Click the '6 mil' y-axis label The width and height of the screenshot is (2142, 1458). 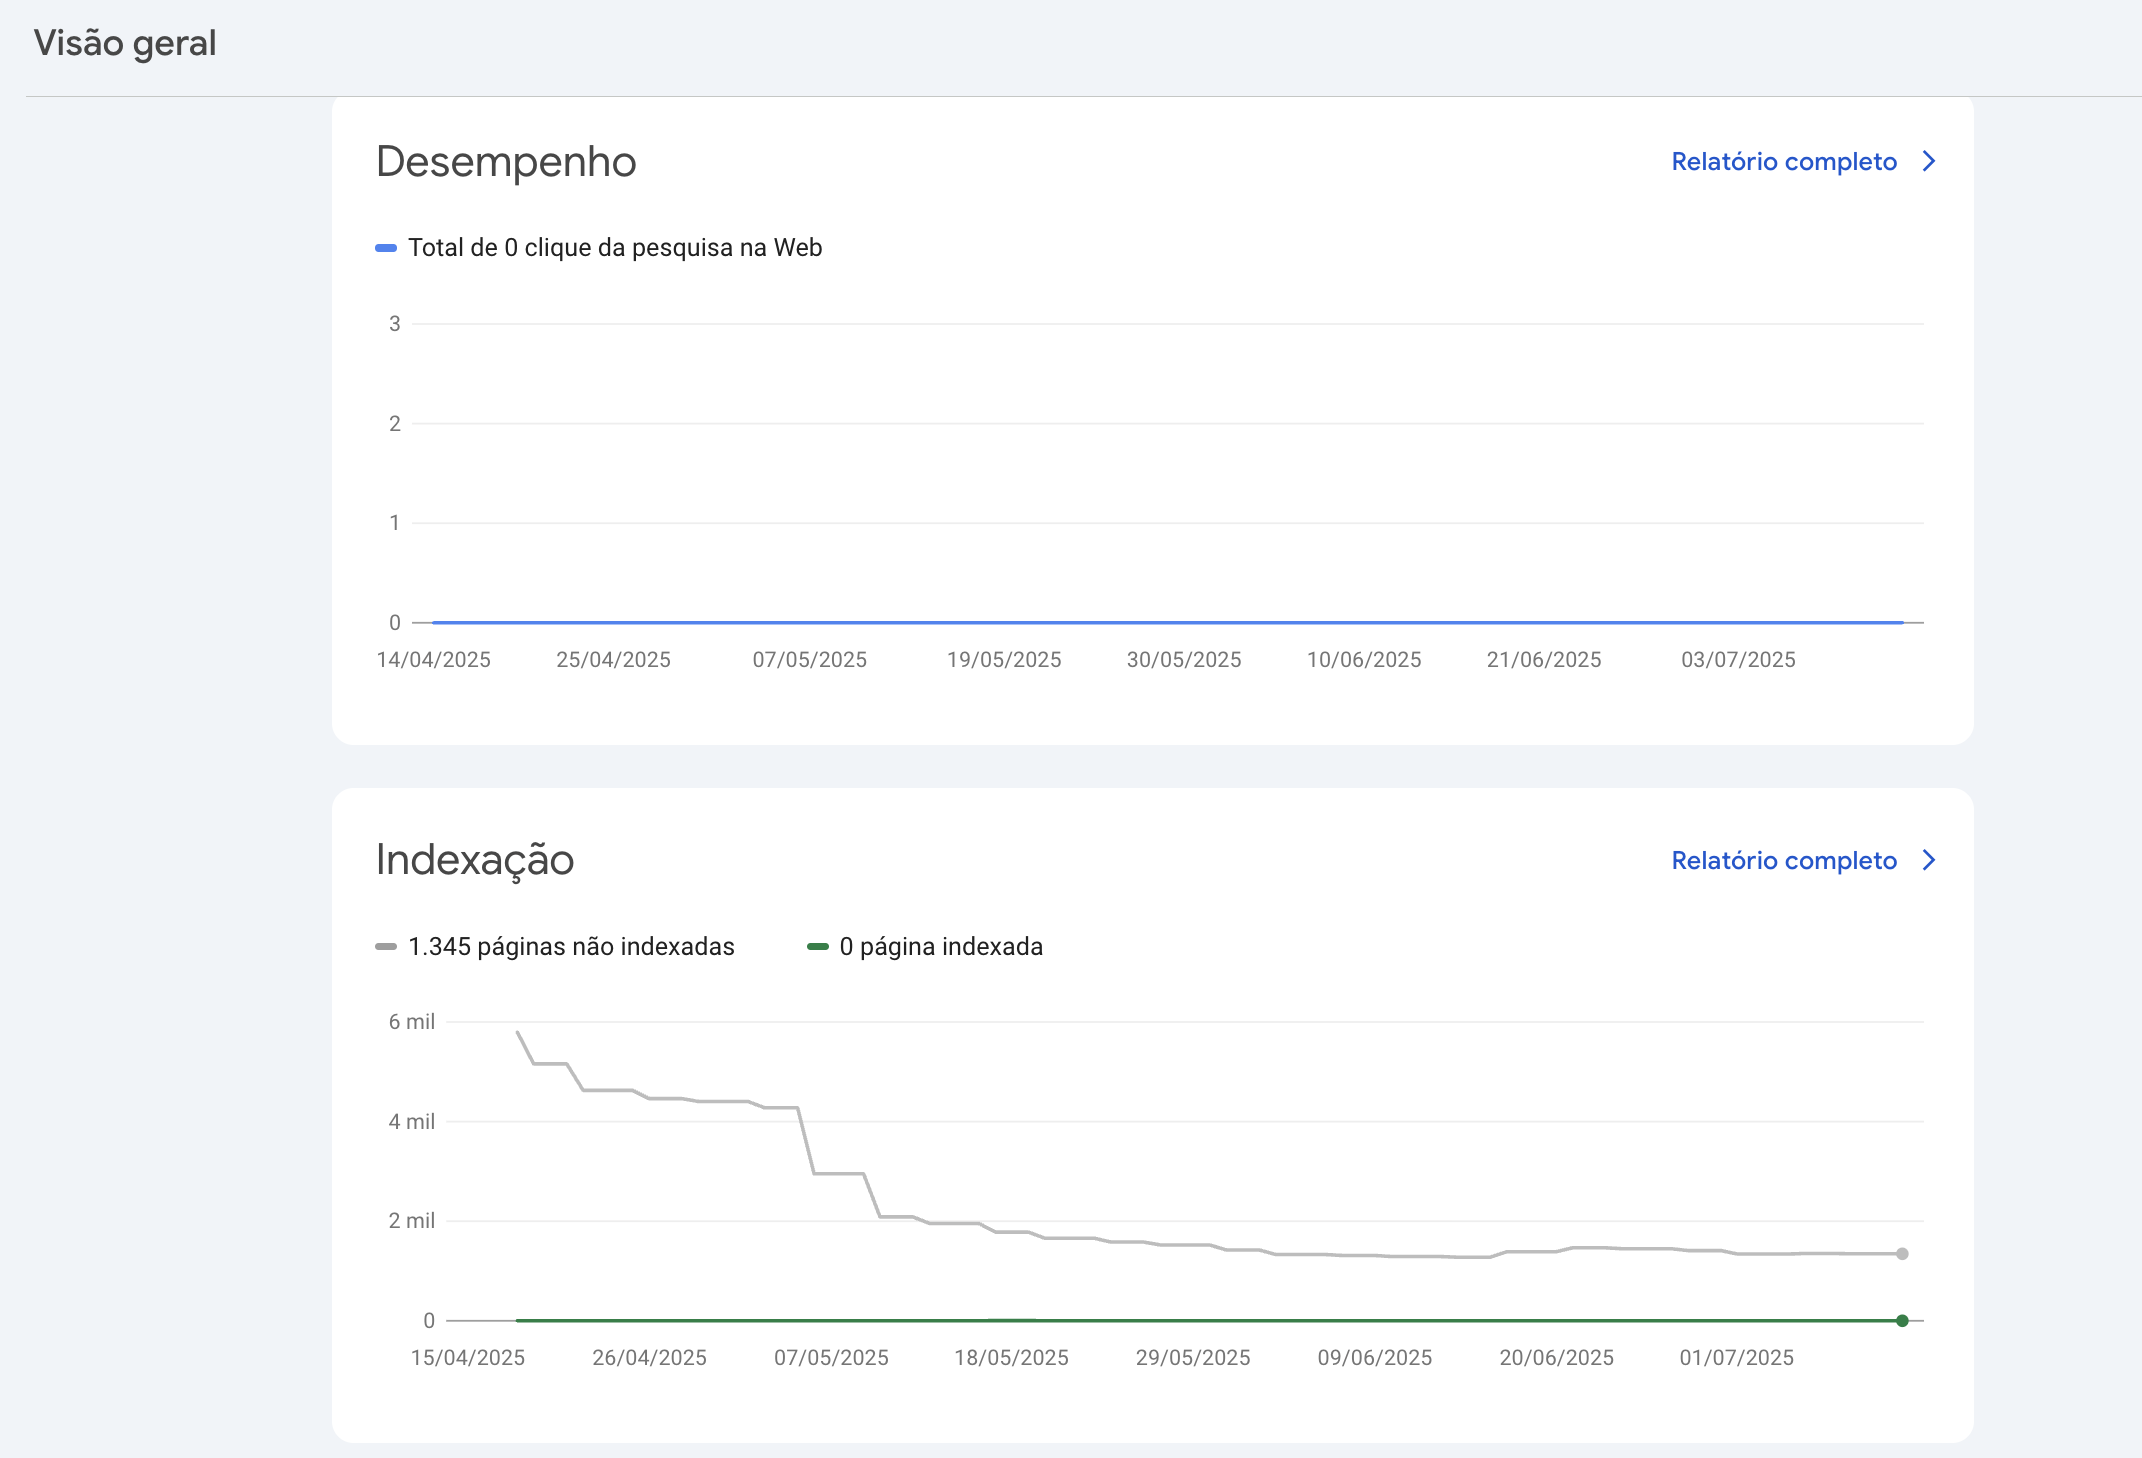tap(412, 1022)
